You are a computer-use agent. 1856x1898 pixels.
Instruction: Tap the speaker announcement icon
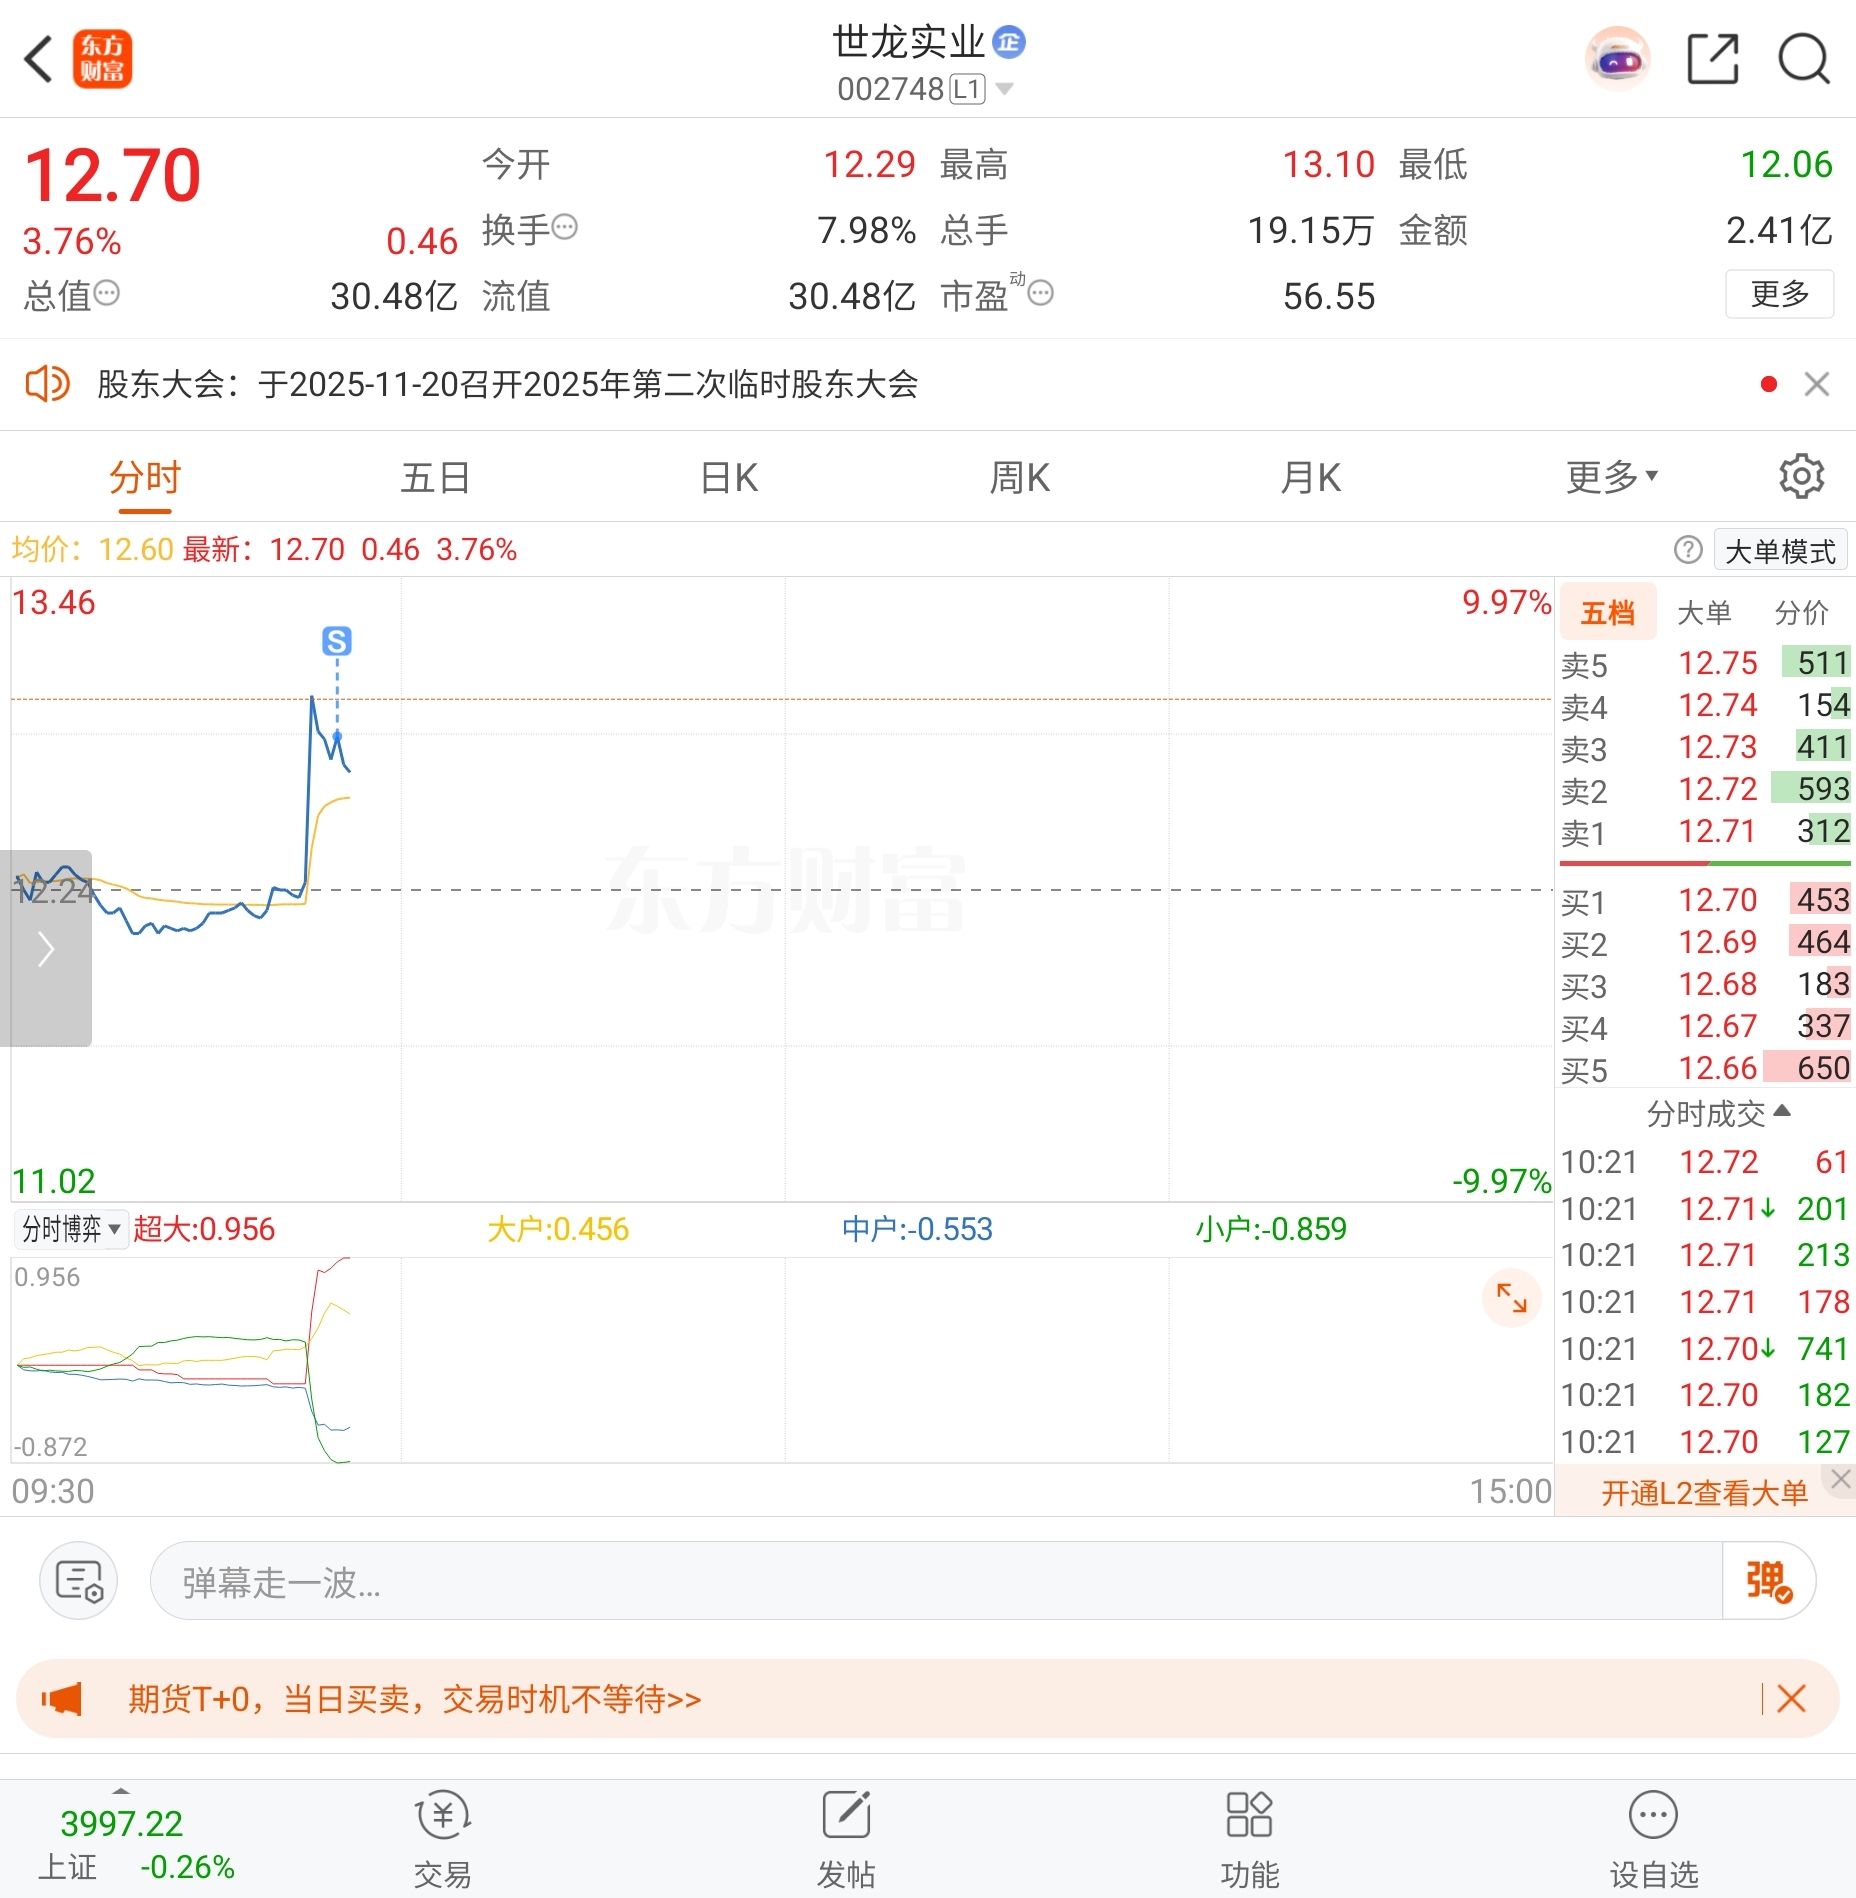(x=47, y=384)
